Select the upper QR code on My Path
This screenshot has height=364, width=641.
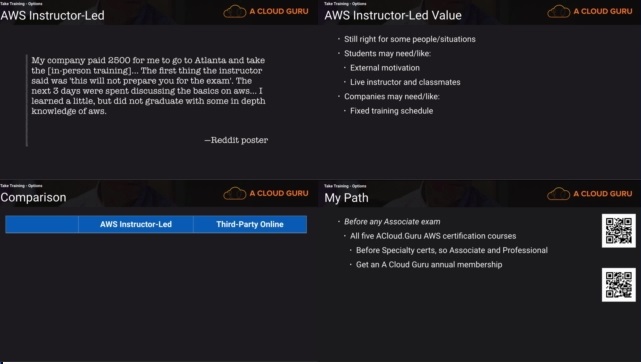tap(619, 231)
